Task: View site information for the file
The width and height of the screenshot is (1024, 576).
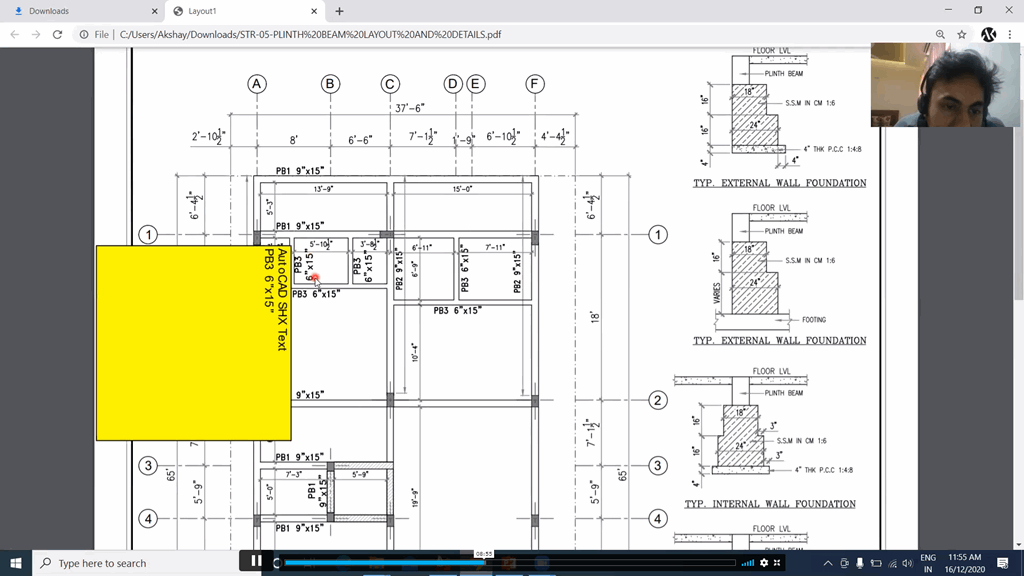Action: click(84, 35)
